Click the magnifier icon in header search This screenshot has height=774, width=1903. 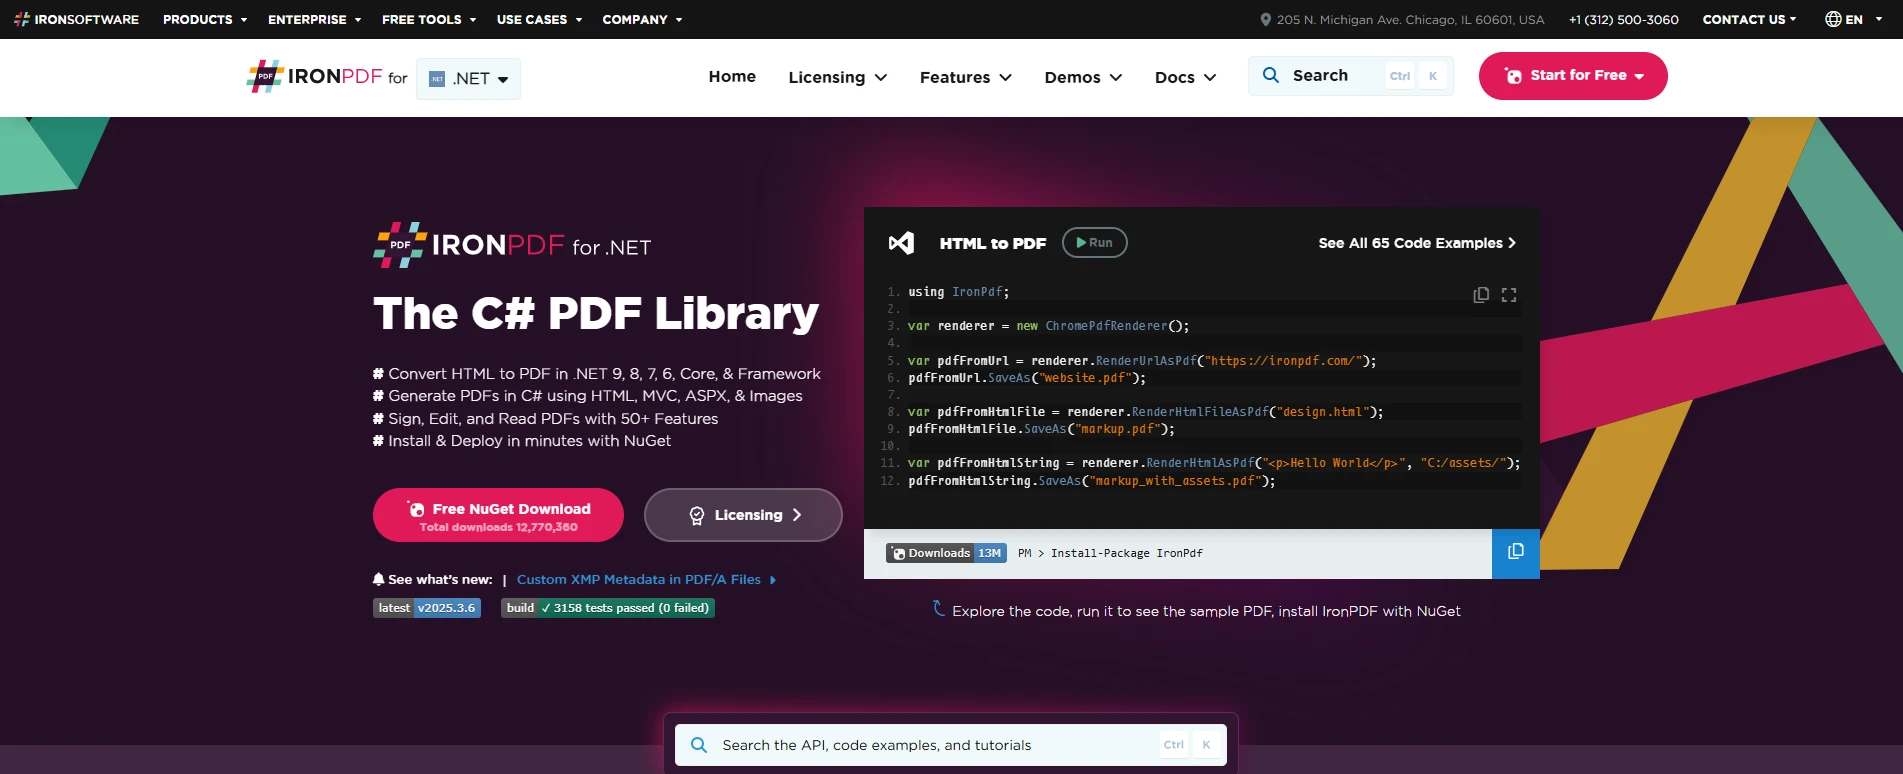[1271, 76]
